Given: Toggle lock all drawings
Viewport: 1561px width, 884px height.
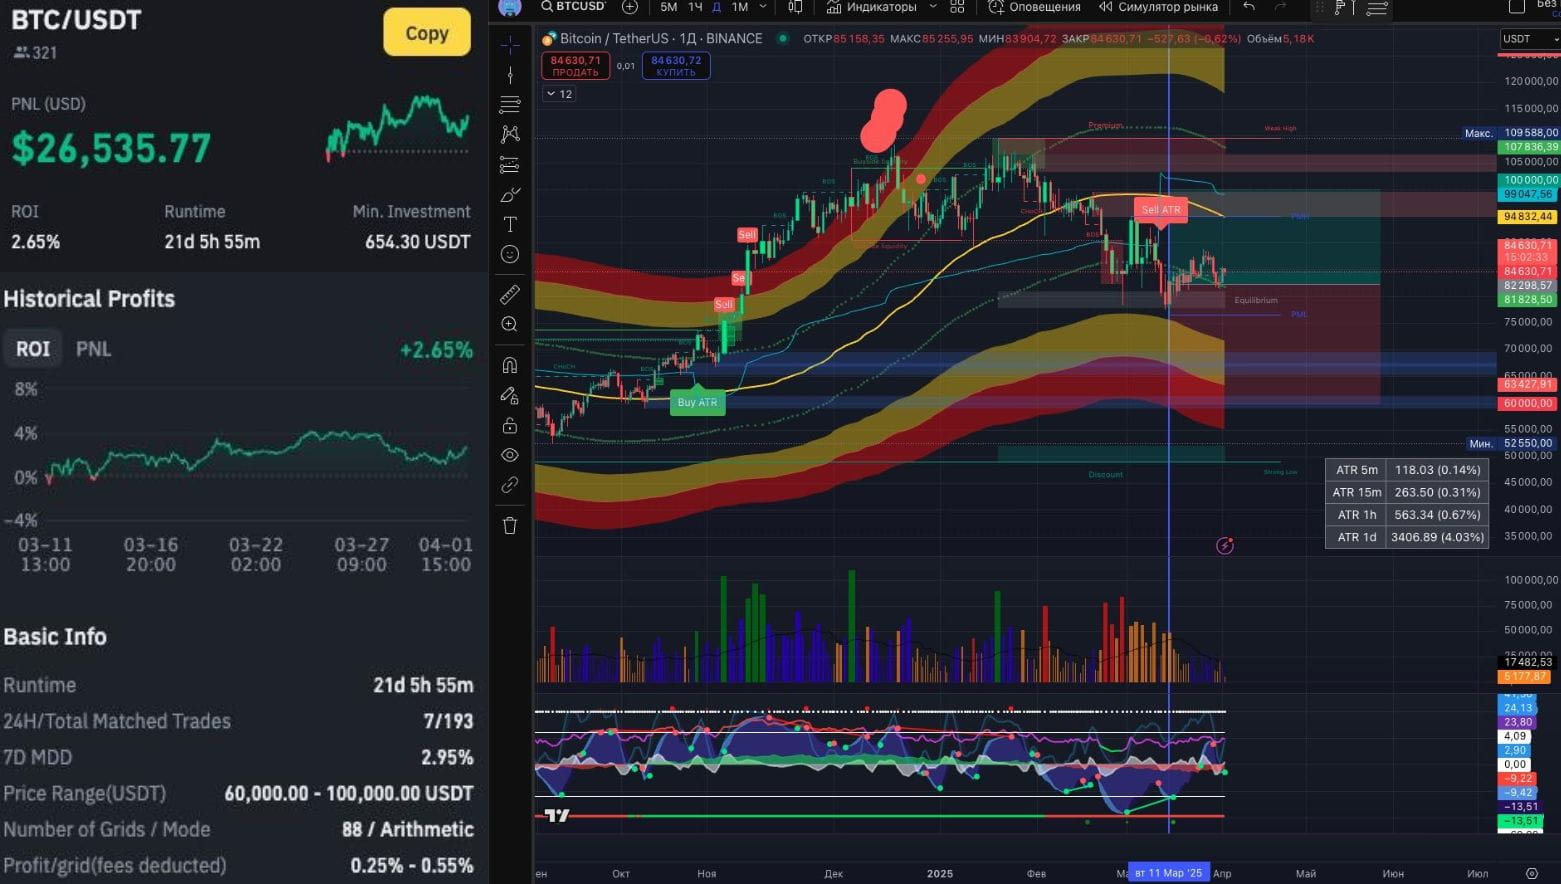Looking at the screenshot, I should pyautogui.click(x=510, y=425).
